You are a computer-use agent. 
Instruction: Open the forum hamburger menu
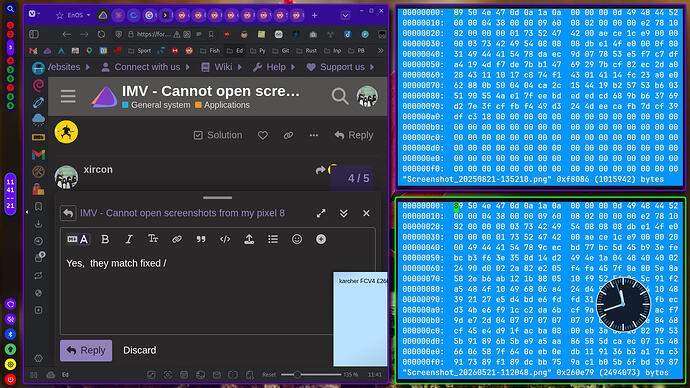tap(68, 96)
